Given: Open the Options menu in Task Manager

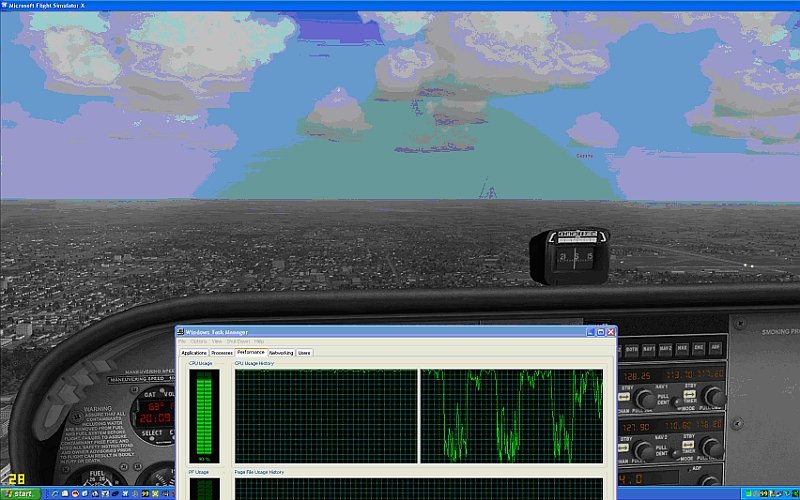Looking at the screenshot, I should click(198, 341).
